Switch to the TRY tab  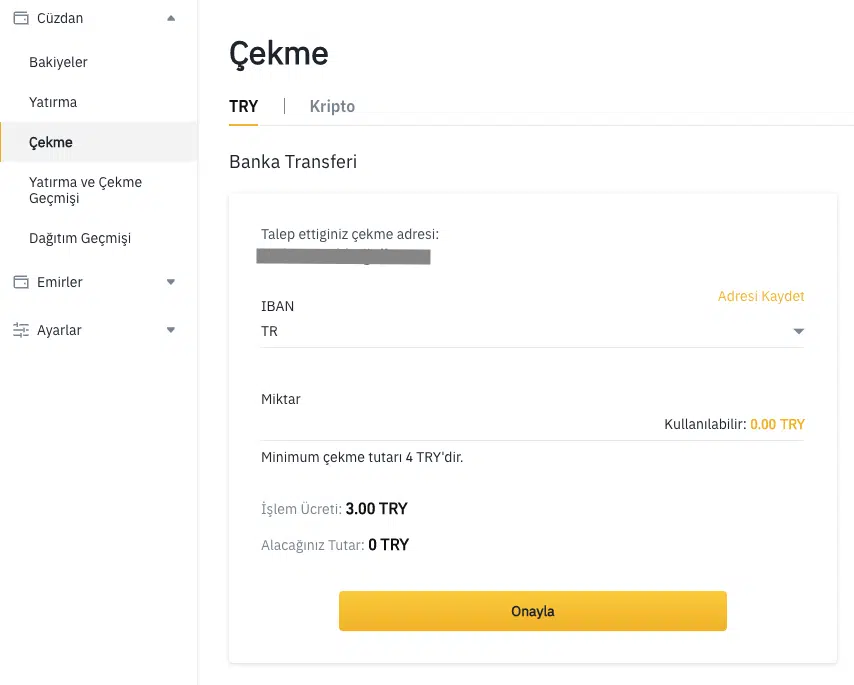tap(243, 107)
